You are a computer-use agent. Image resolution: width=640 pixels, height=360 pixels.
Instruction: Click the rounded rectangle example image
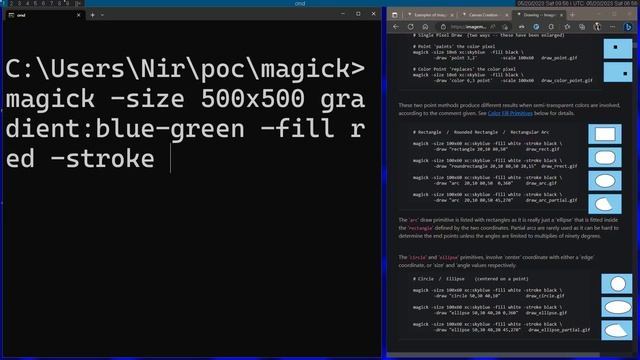coord(605,158)
